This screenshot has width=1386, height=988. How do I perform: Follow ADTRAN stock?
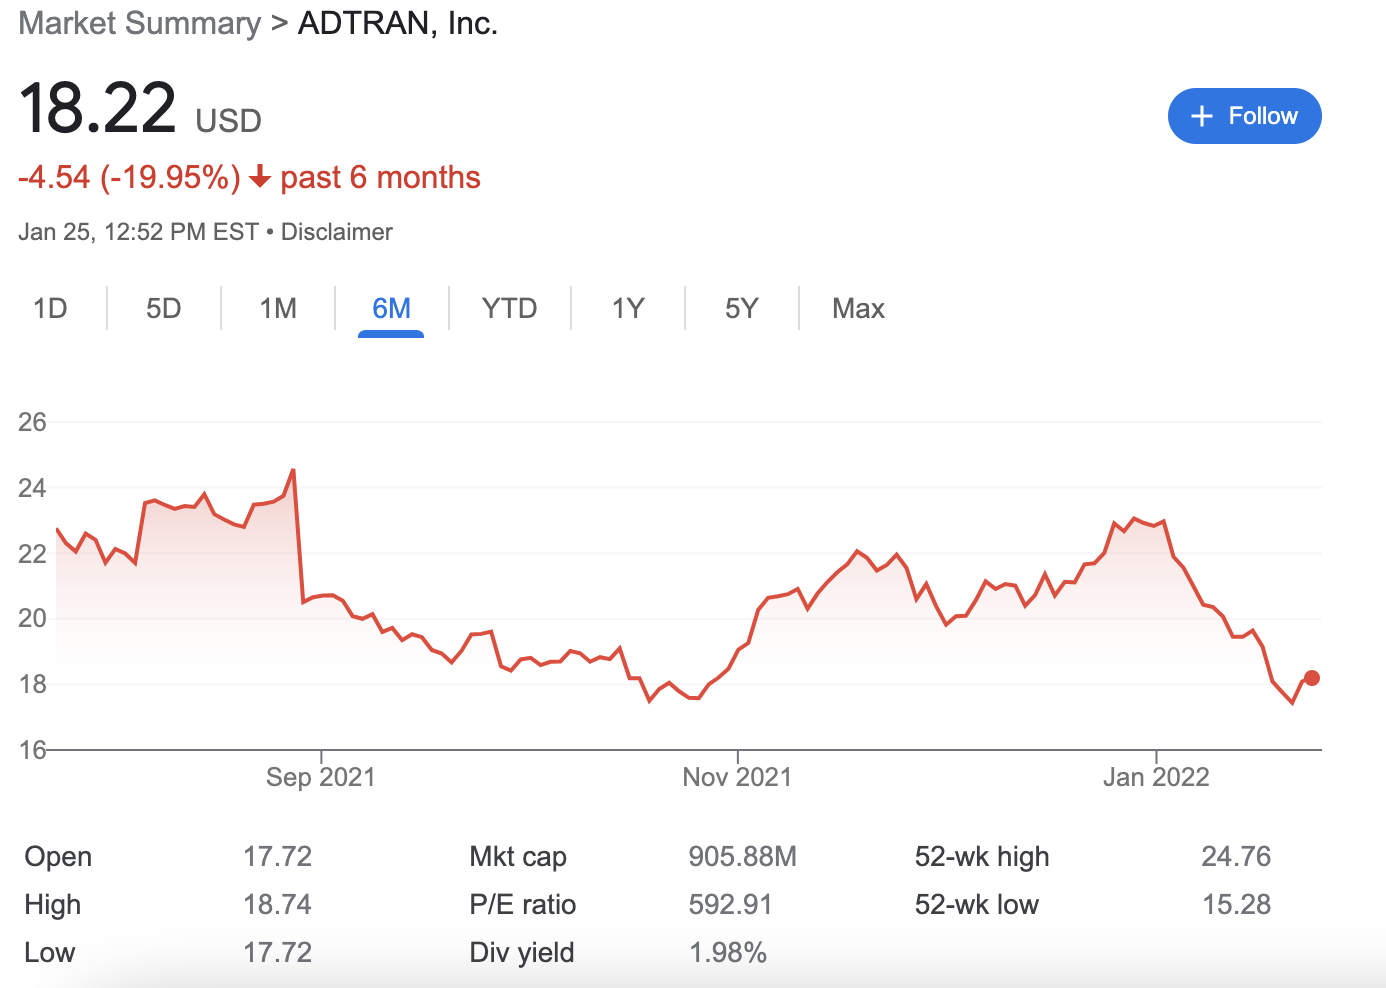coord(1245,116)
